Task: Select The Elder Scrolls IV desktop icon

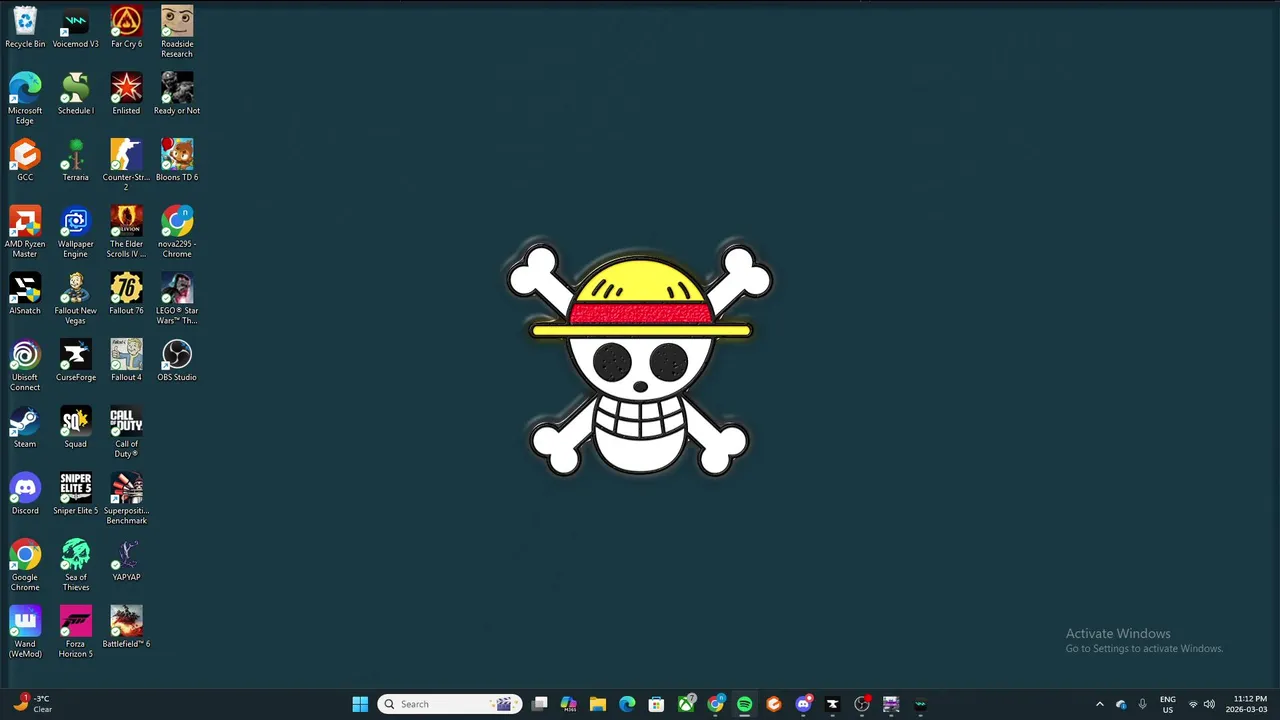Action: click(x=126, y=232)
